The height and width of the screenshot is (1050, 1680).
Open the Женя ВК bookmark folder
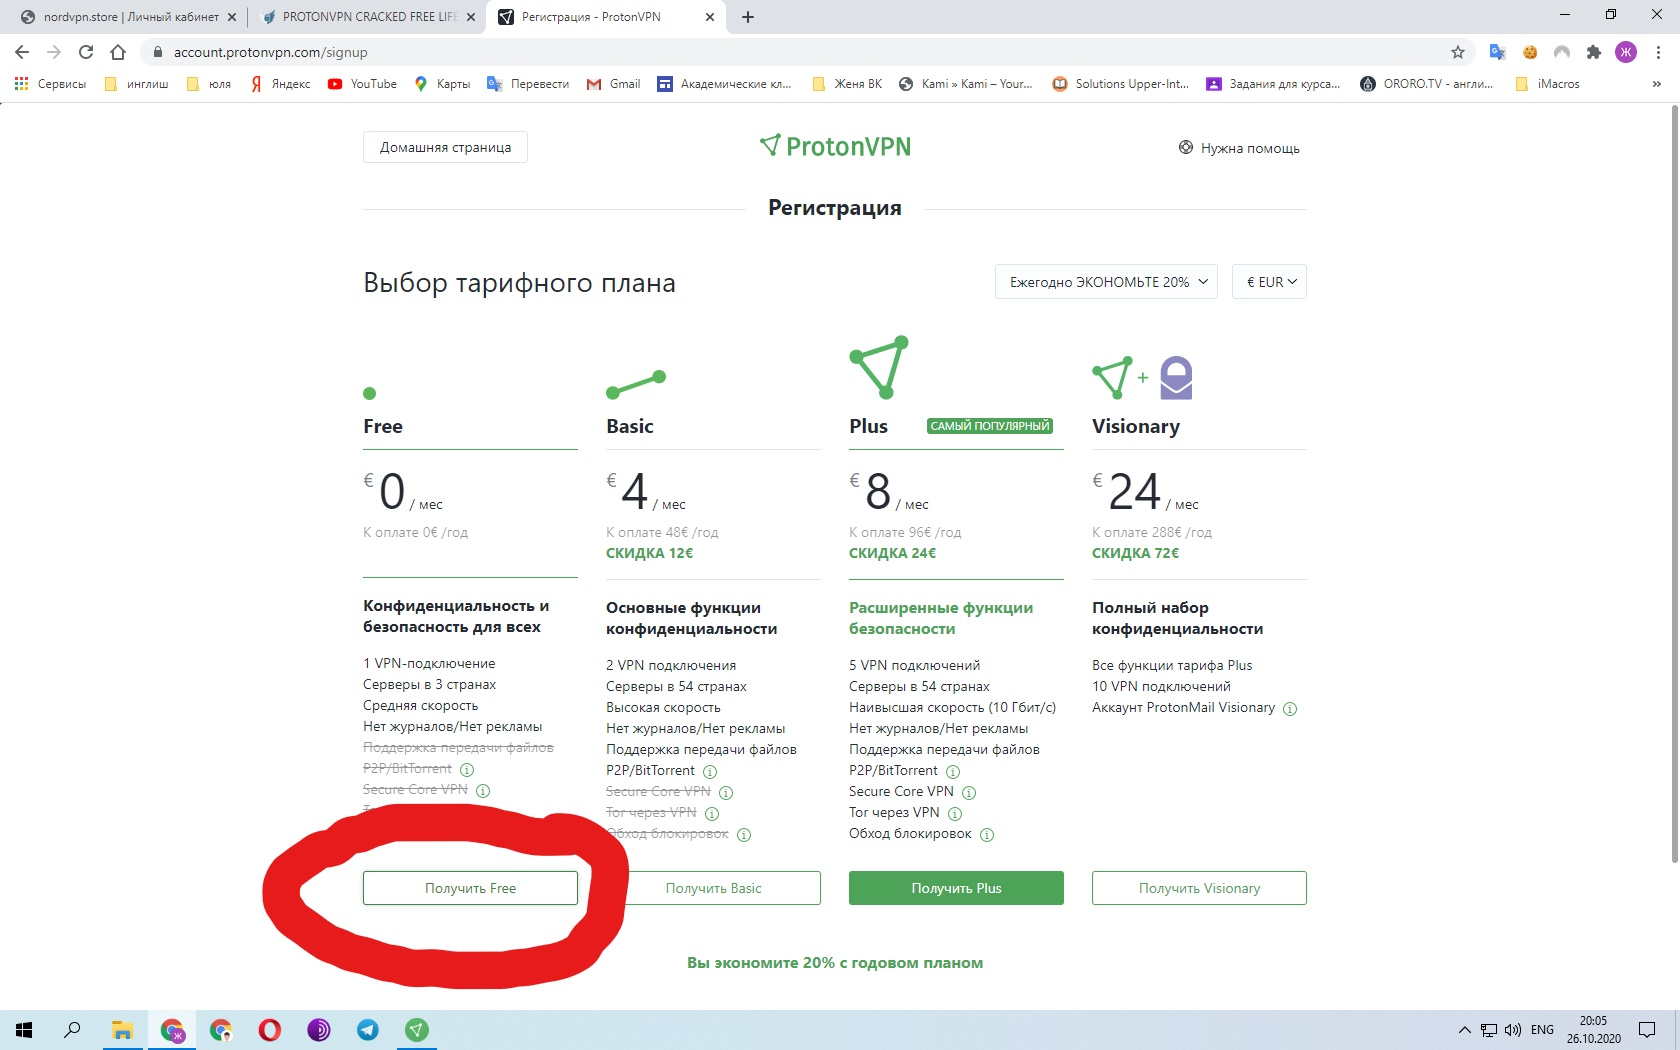pos(847,84)
